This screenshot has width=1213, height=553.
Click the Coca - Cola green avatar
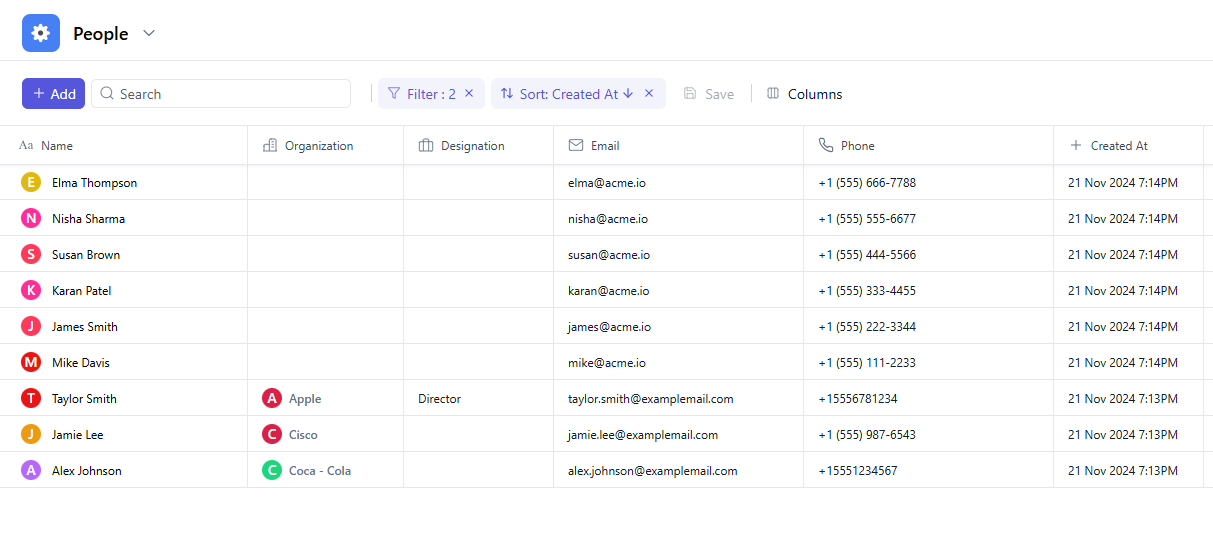pyautogui.click(x=272, y=471)
